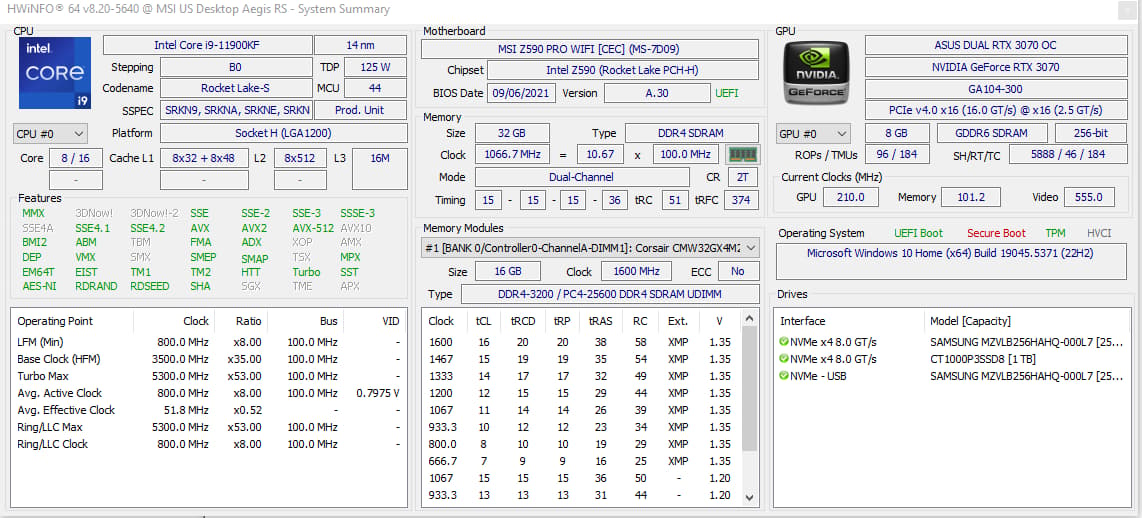Open the memory module selection dropdown
Screen dimensions: 1142x518
click(591, 248)
